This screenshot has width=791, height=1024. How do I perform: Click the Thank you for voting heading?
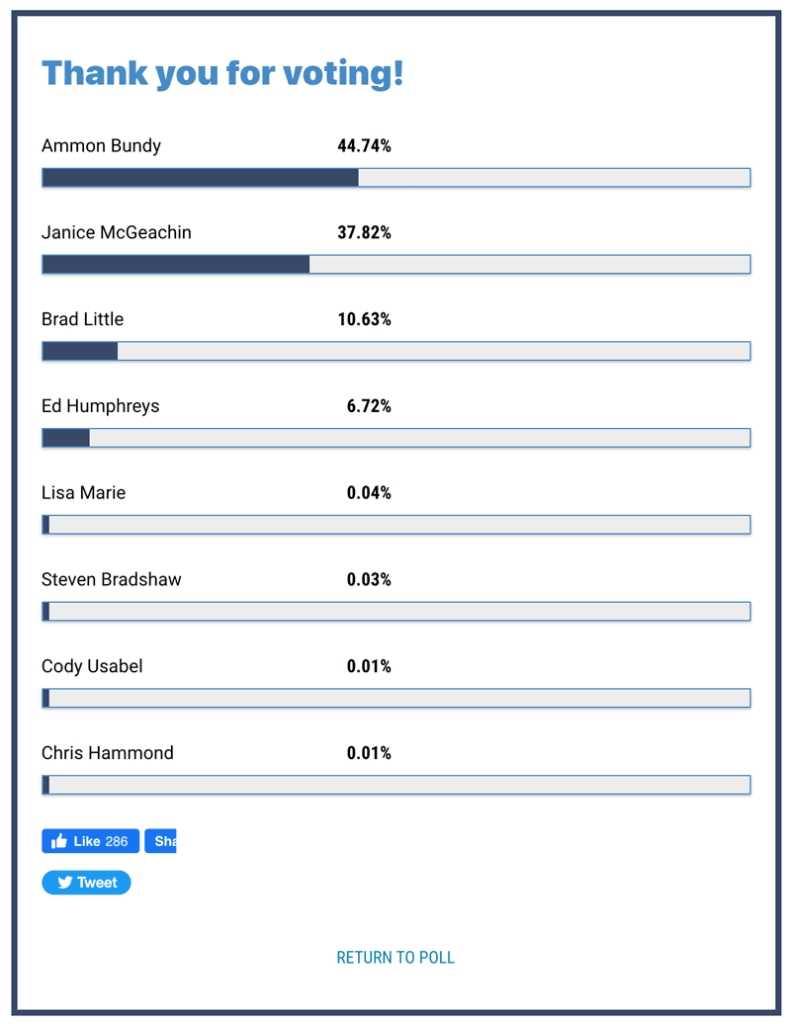coord(222,73)
